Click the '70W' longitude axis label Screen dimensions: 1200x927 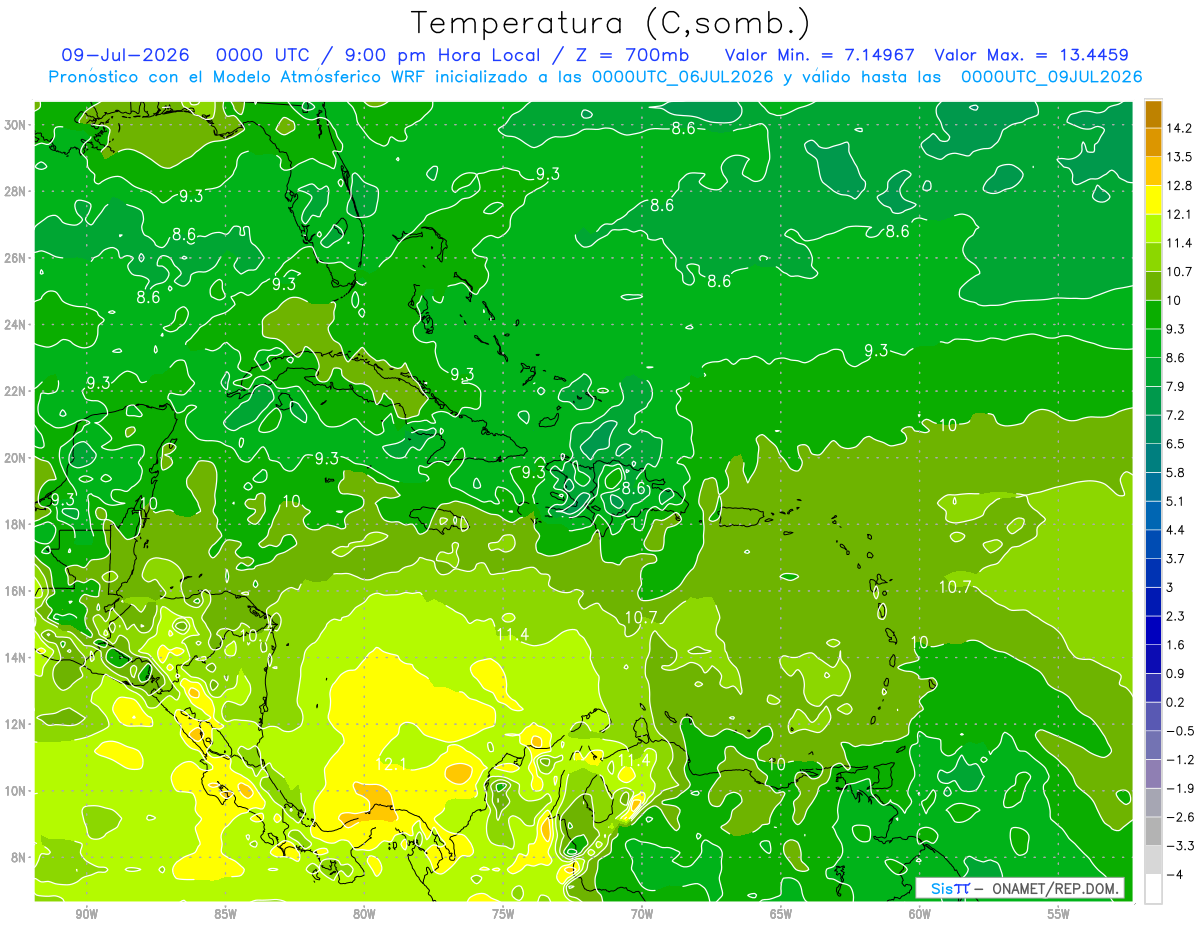tap(642, 914)
